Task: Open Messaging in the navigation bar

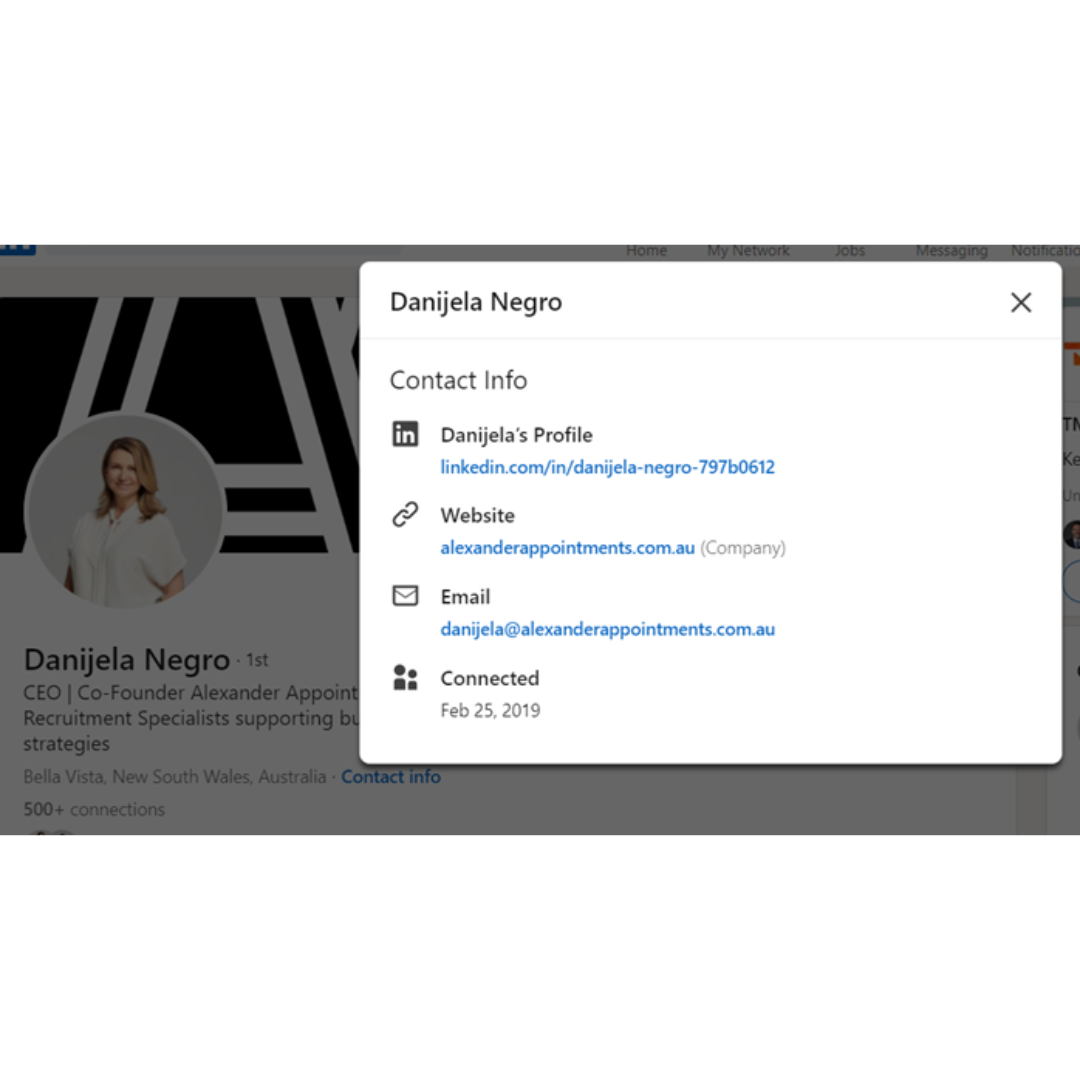Action: point(951,251)
